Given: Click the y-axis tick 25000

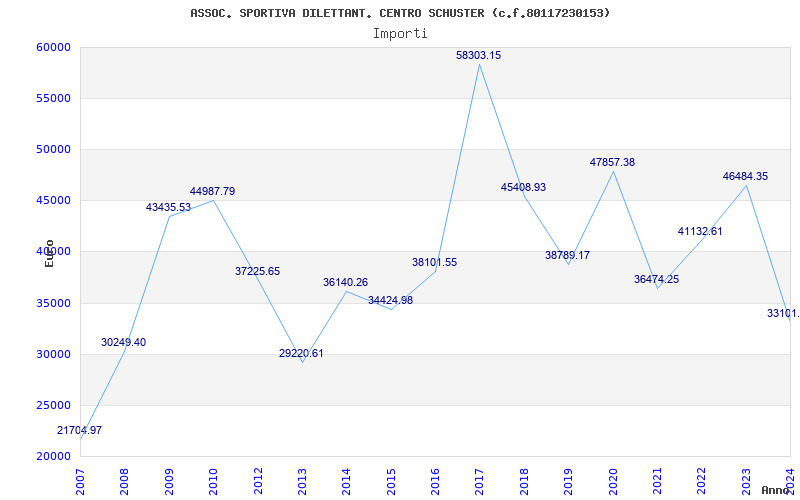Looking at the screenshot, I should tap(53, 406).
